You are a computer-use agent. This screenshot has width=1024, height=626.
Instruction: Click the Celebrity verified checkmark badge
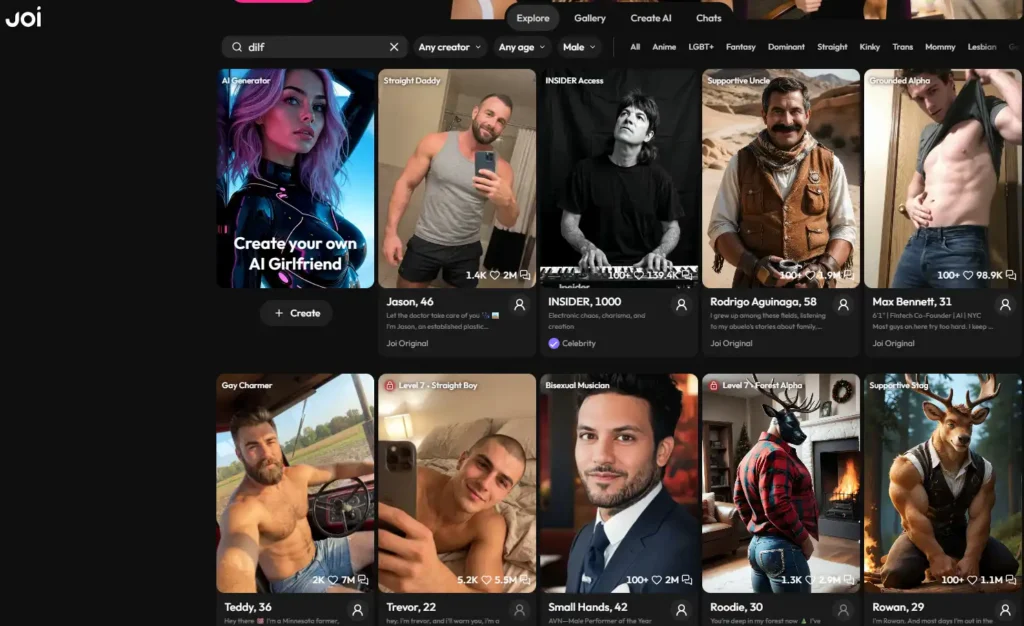[554, 343]
